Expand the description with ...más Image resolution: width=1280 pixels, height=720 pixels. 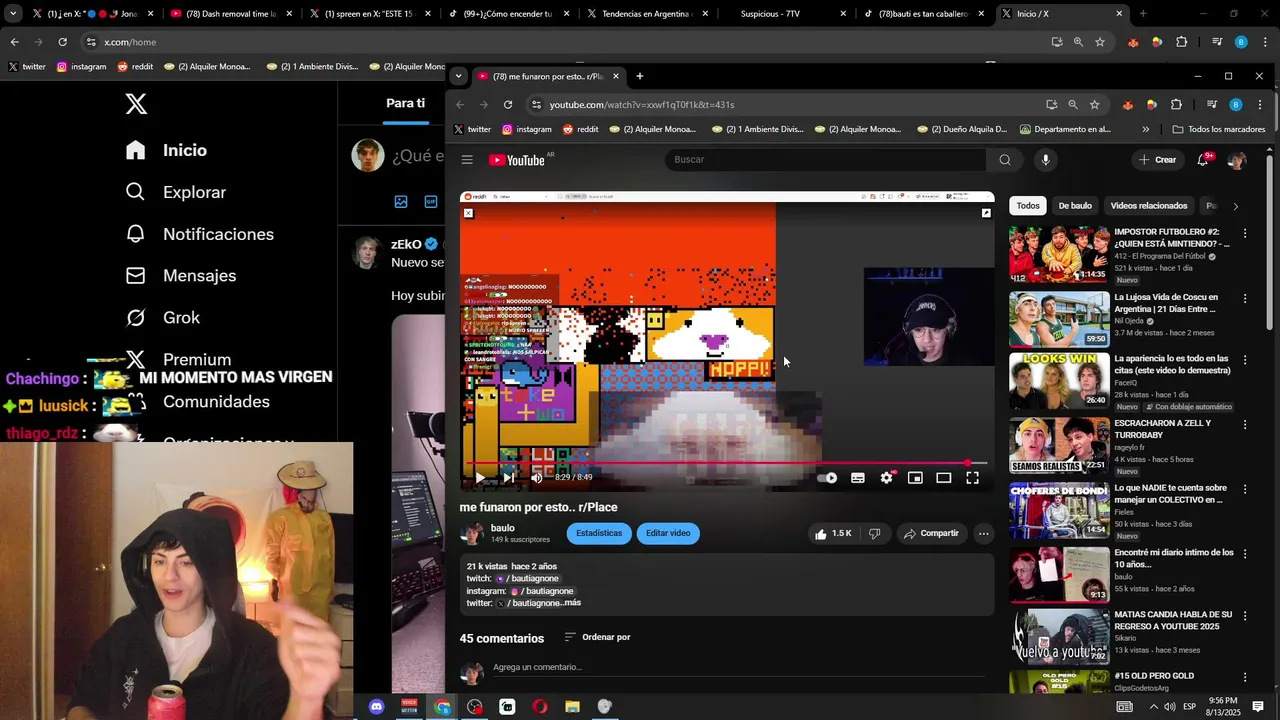click(x=571, y=603)
